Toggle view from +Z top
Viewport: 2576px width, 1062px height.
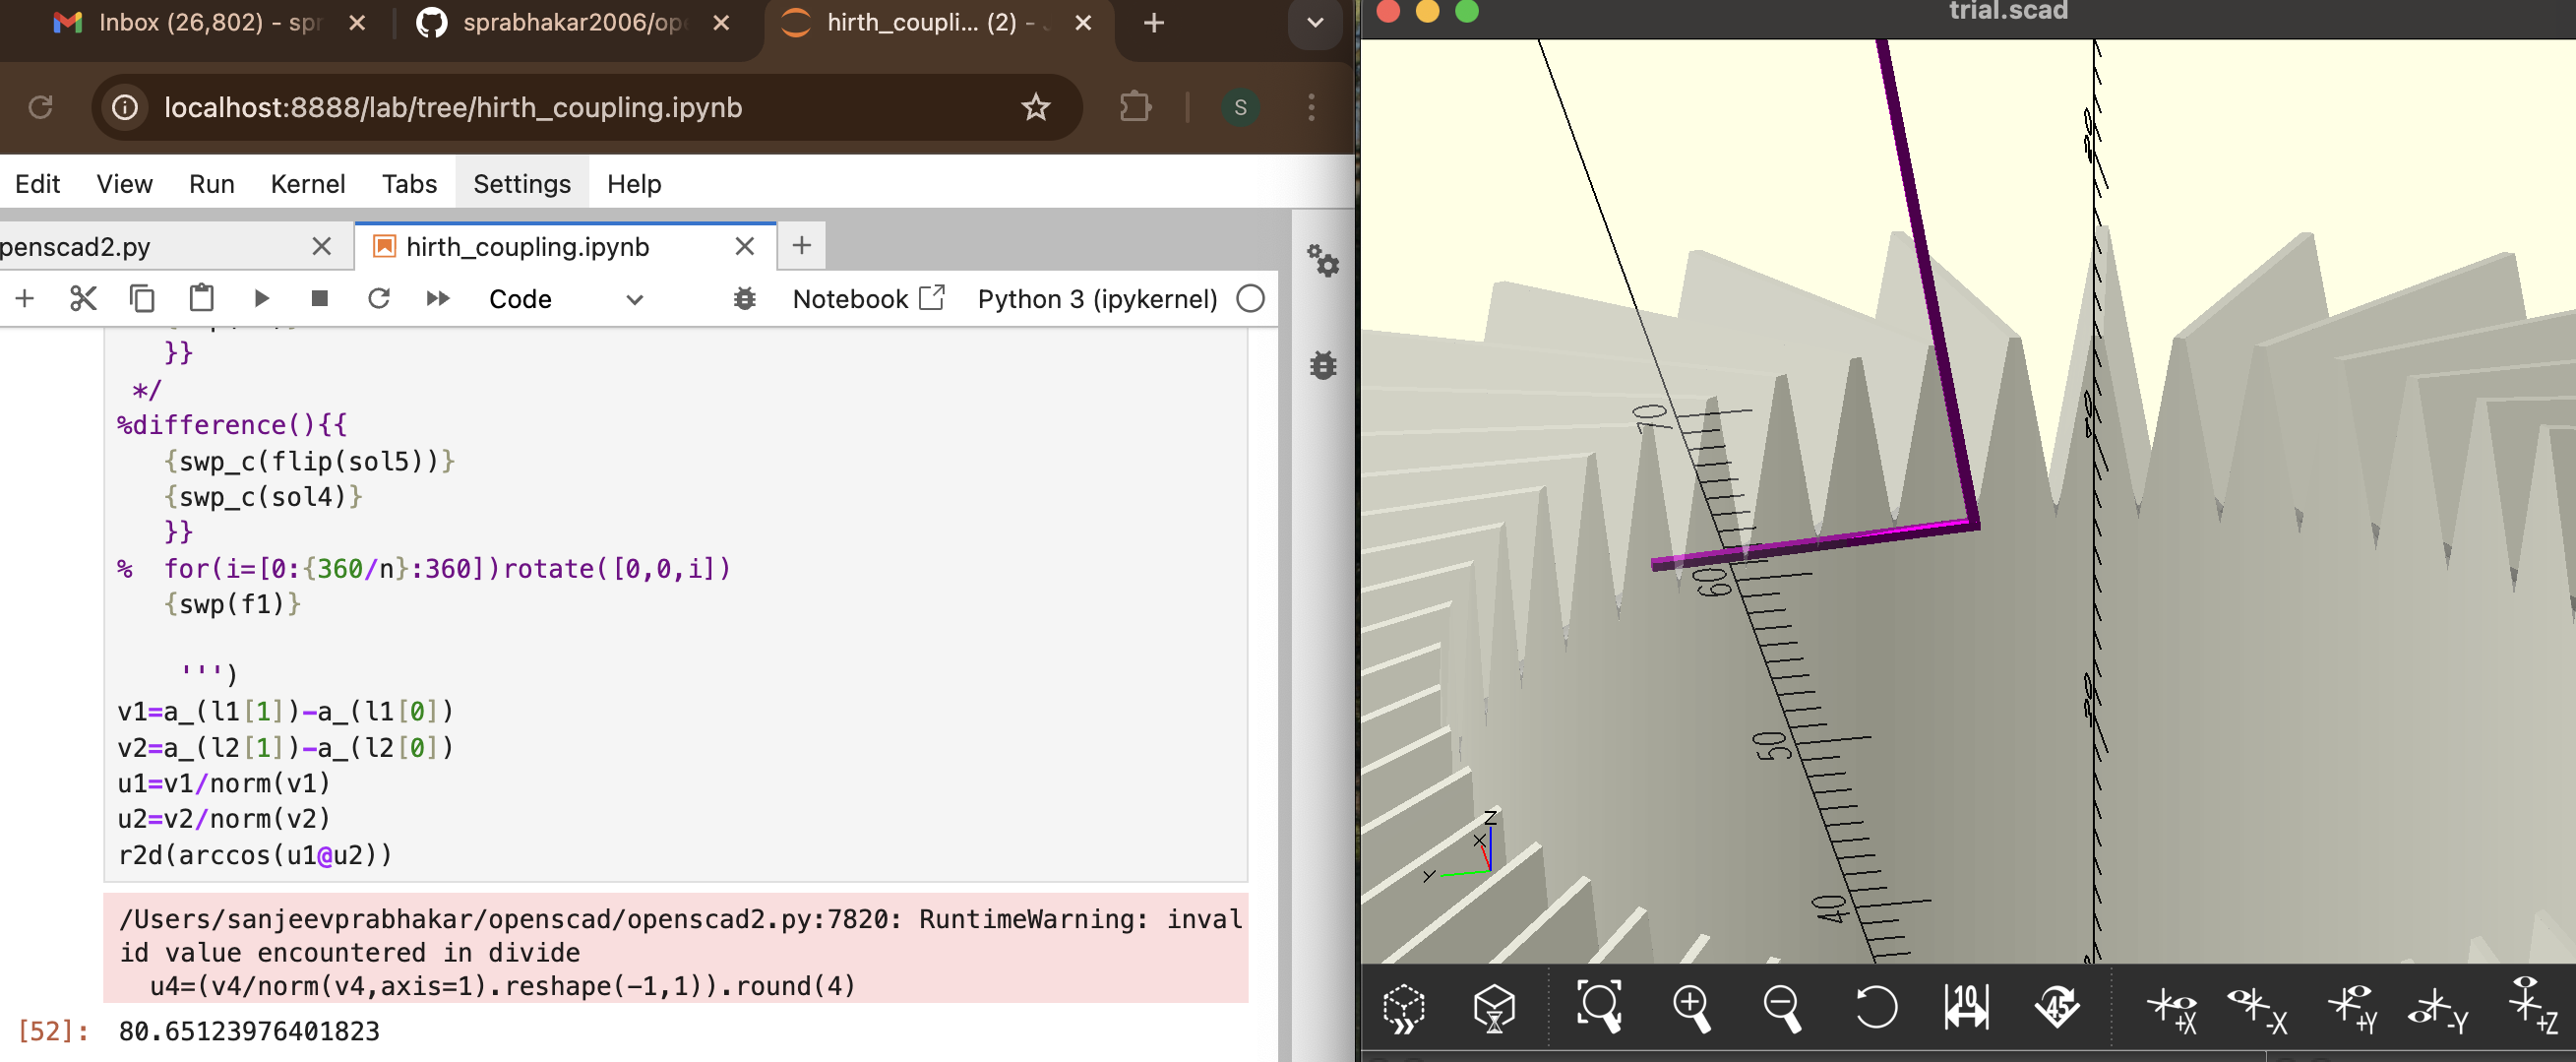coord(2534,1007)
